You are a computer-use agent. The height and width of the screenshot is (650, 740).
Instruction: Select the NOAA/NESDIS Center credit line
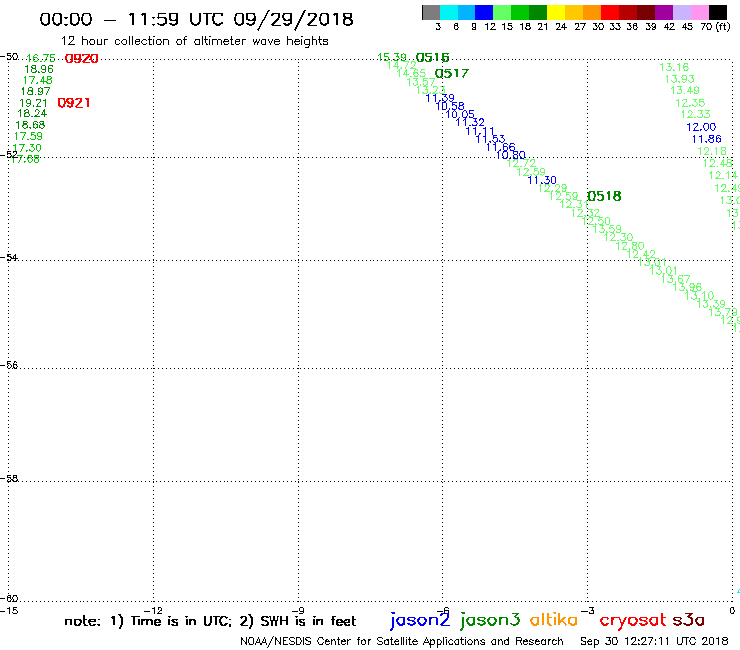tap(402, 642)
